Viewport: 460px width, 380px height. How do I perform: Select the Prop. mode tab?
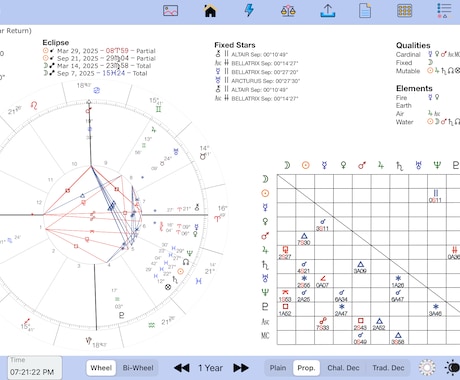[306, 368]
